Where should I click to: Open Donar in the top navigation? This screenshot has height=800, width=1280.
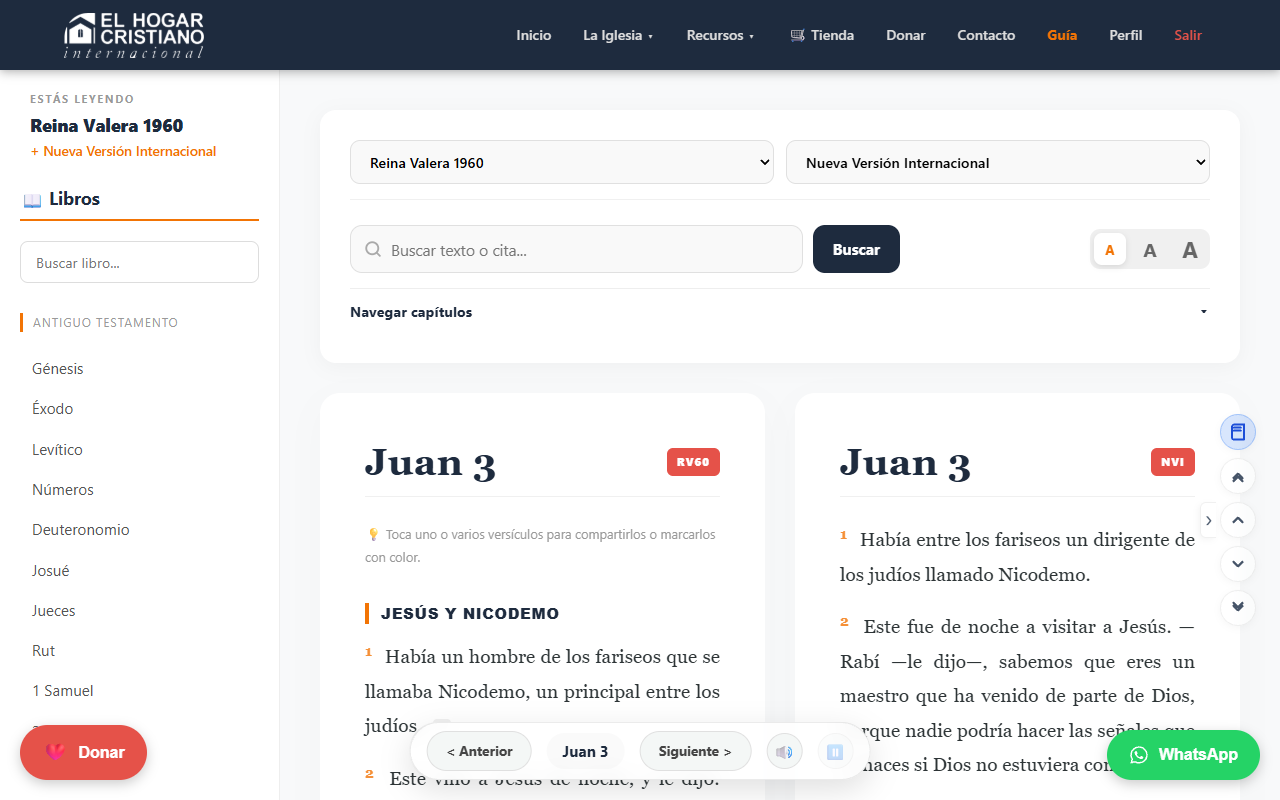pos(906,35)
